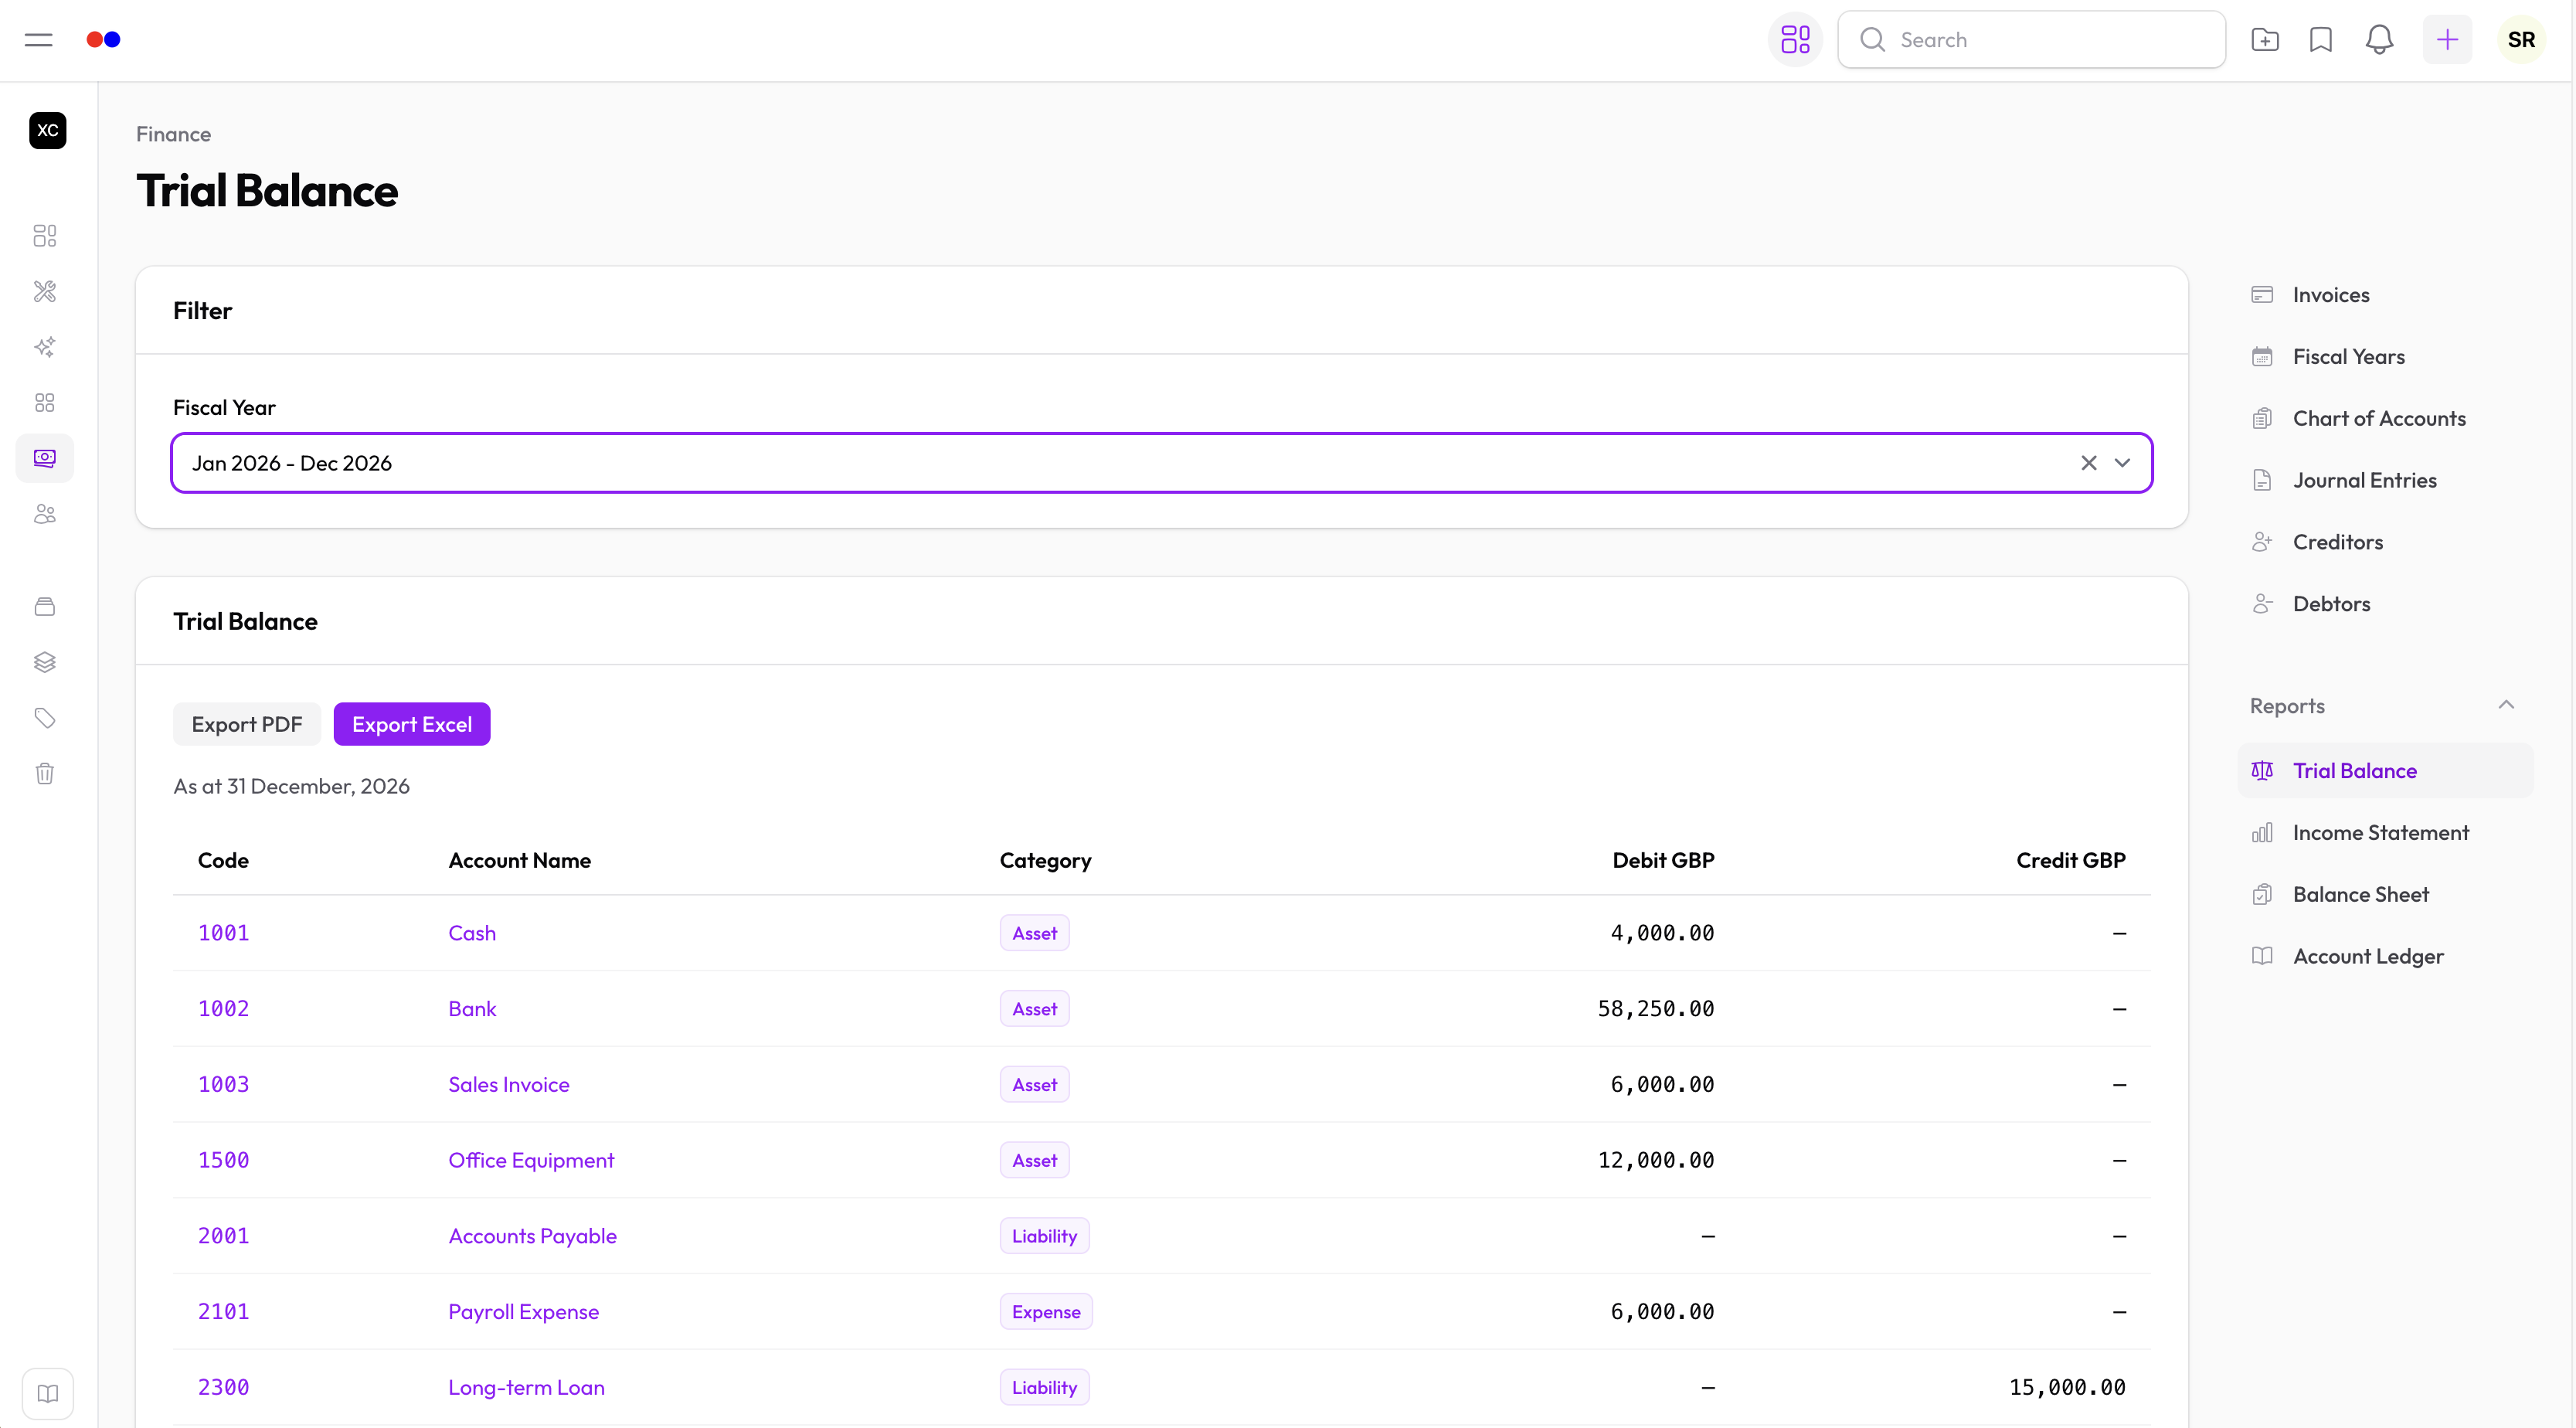
Task: Click the Fiscal Year field showing Jan 2026 - Dec 2026
Action: tap(1161, 463)
